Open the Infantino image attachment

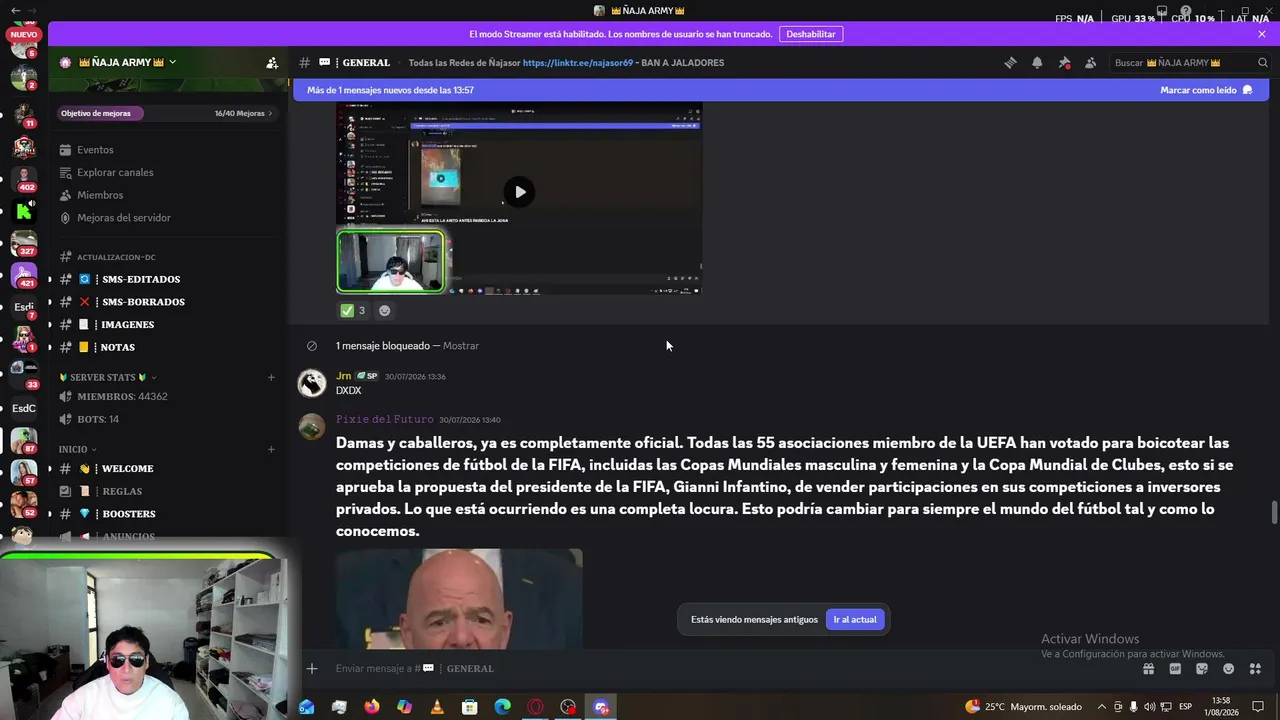pos(459,598)
